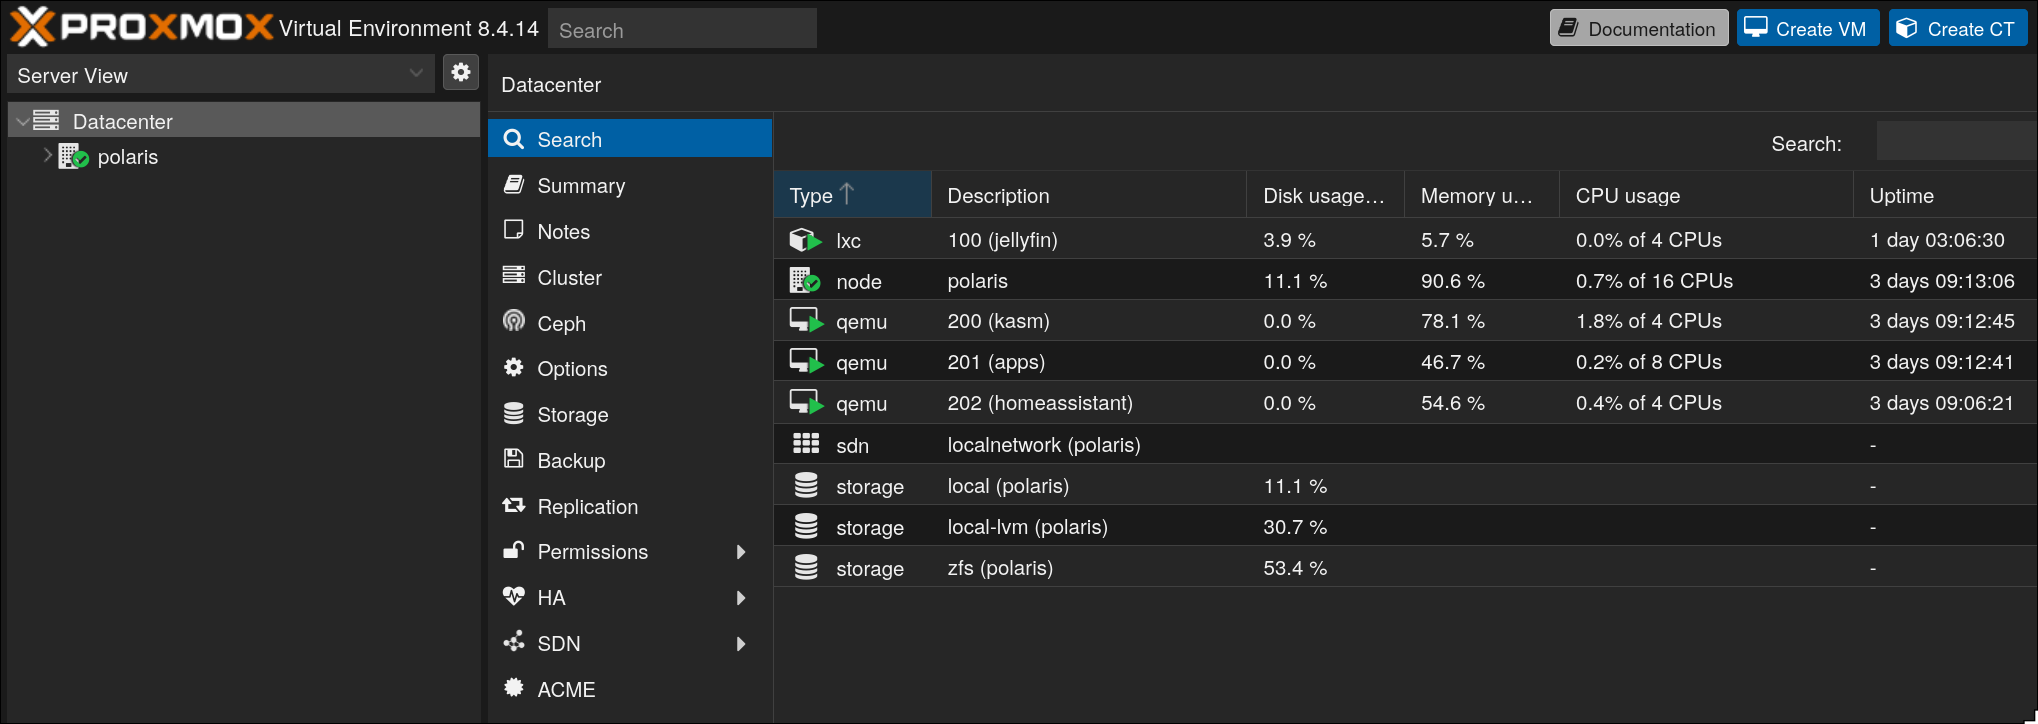2038x724 pixels.
Task: Expand the HA submenu arrow
Action: click(x=741, y=598)
